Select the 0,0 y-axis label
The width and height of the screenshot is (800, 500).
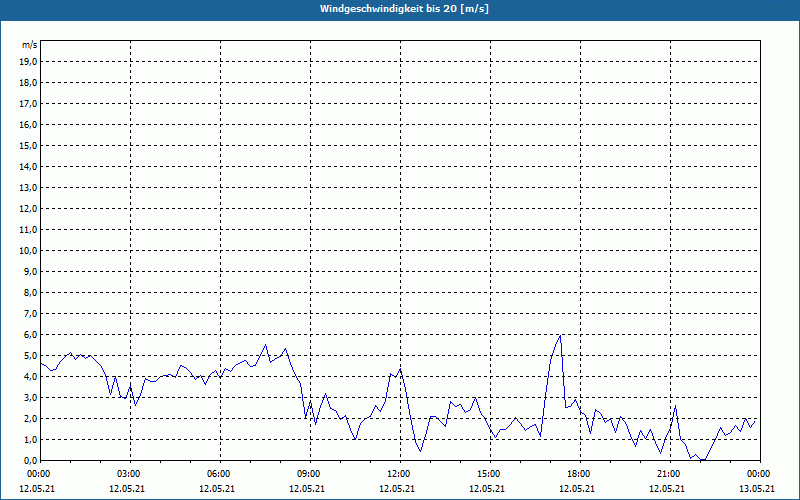point(30,460)
